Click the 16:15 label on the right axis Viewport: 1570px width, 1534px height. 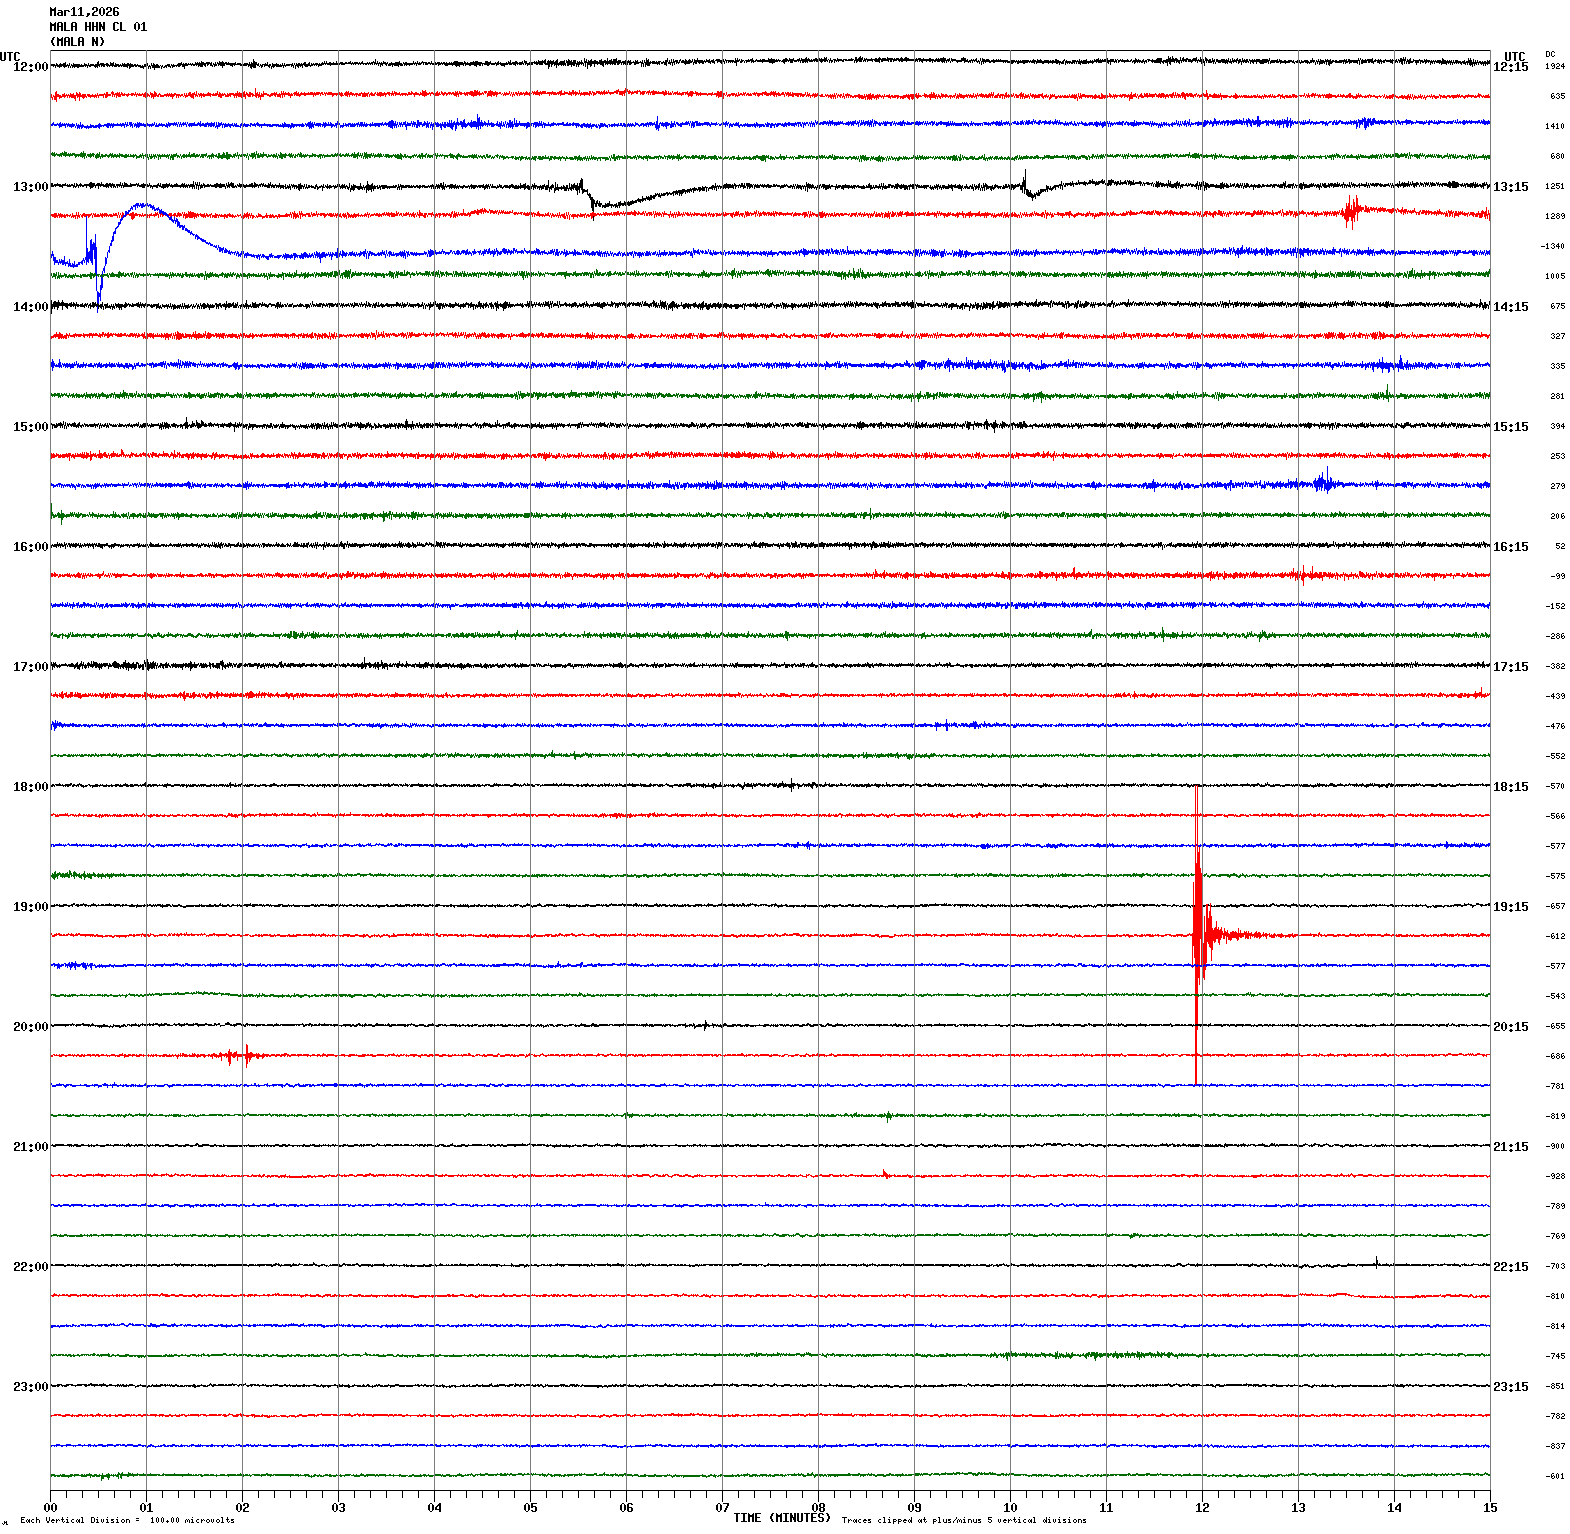pyautogui.click(x=1510, y=547)
